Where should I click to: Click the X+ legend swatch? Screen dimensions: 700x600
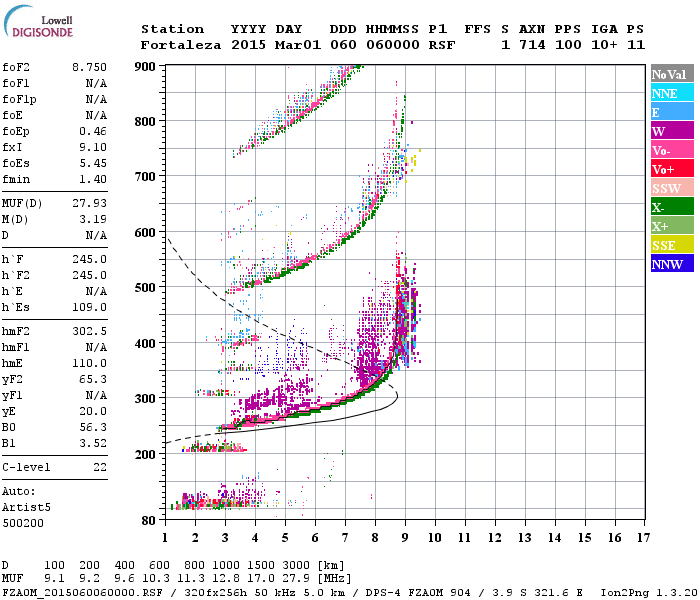[x=672, y=226]
